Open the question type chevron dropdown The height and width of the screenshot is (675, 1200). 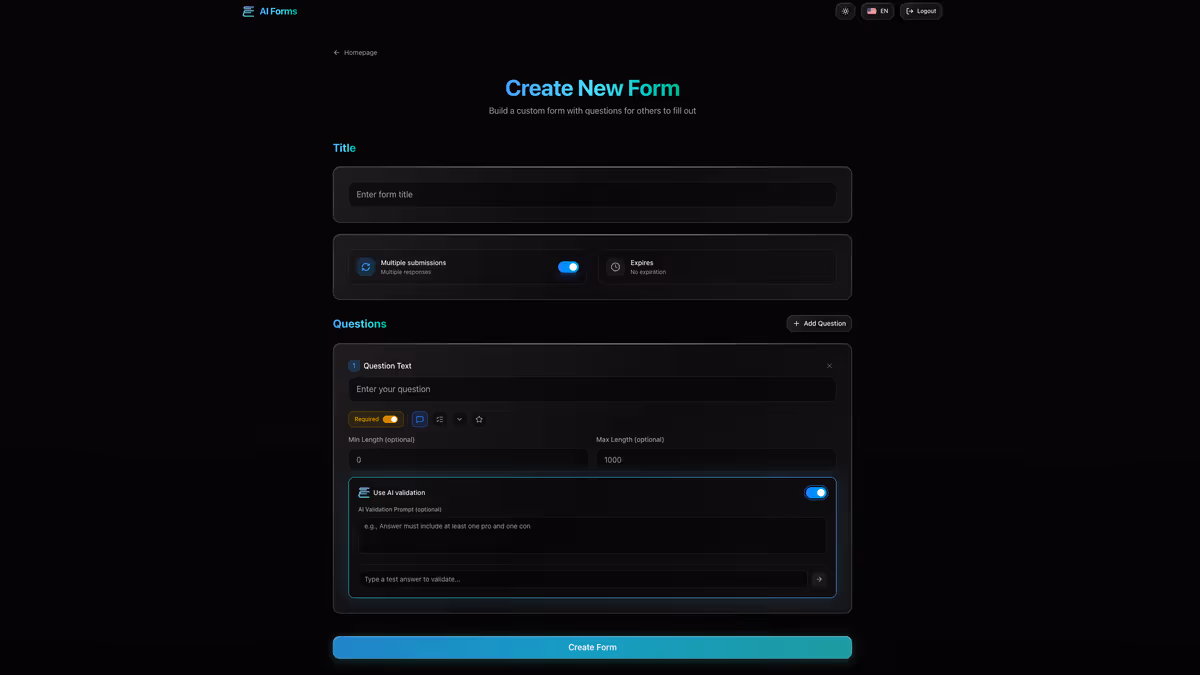[x=459, y=419]
